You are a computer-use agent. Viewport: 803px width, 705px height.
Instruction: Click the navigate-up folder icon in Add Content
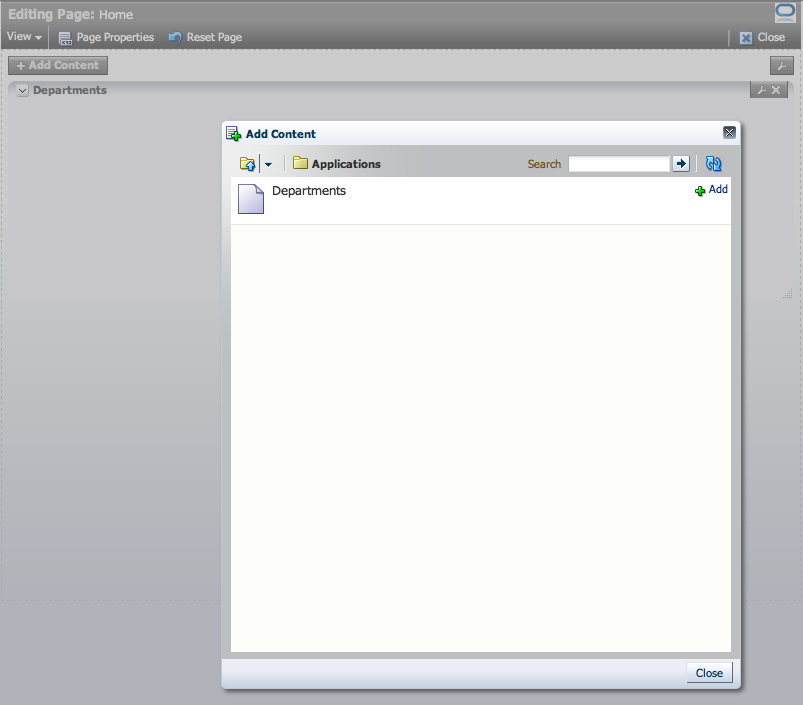point(247,163)
